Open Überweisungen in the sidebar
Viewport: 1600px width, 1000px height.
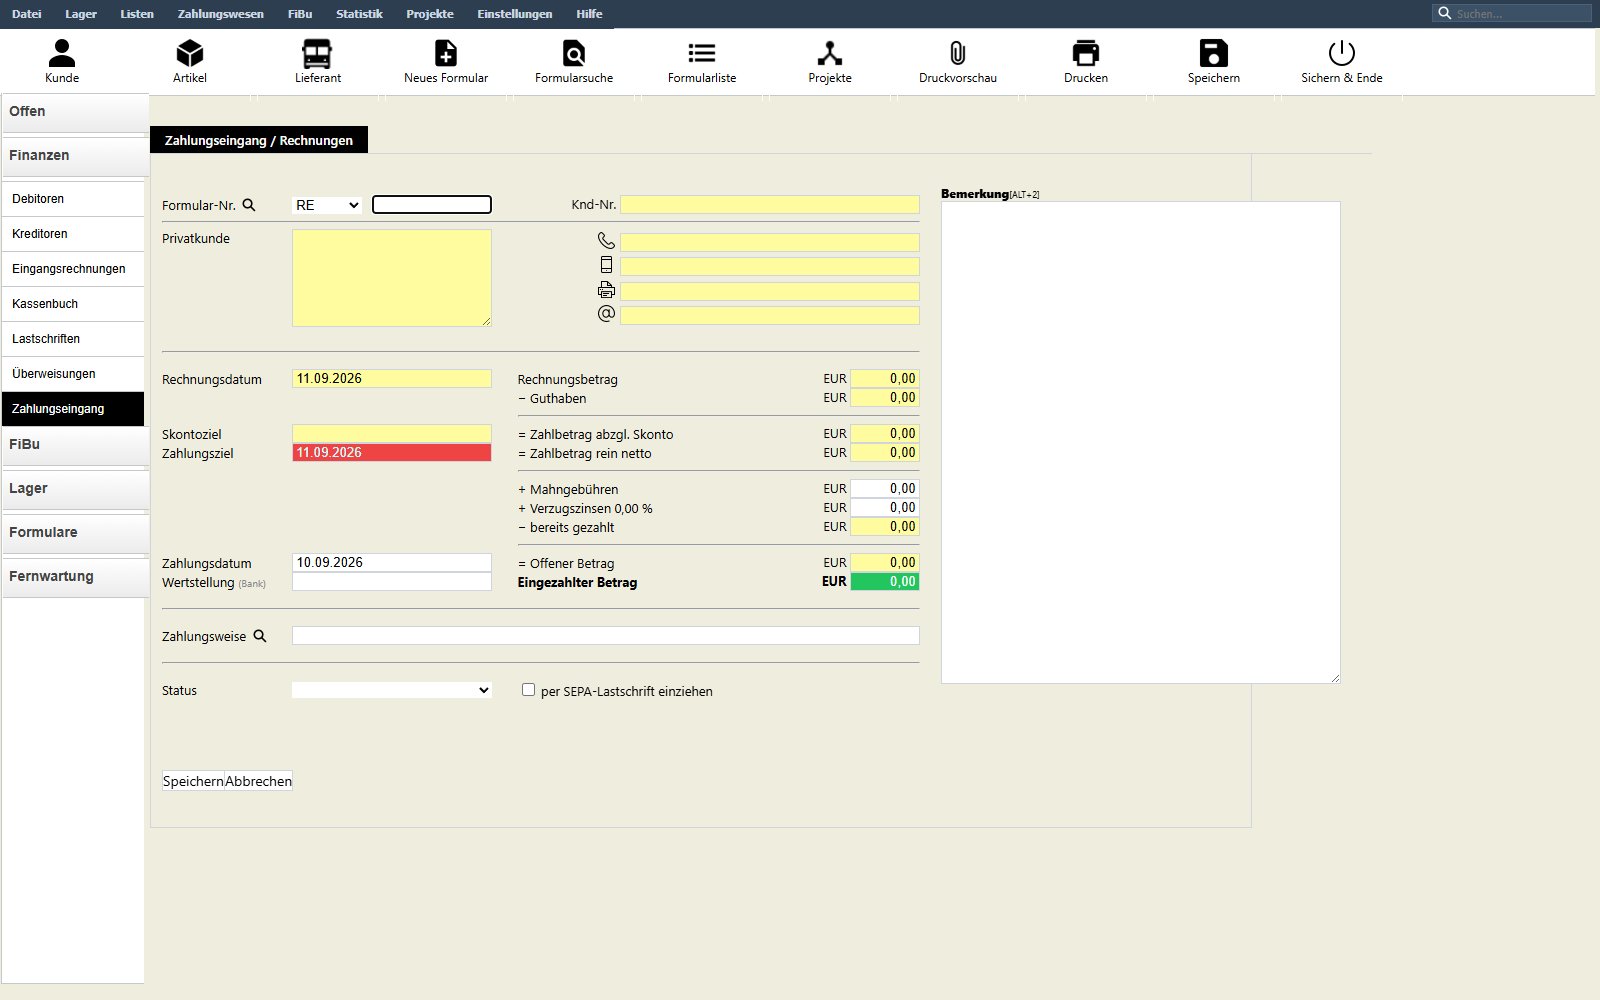point(73,374)
